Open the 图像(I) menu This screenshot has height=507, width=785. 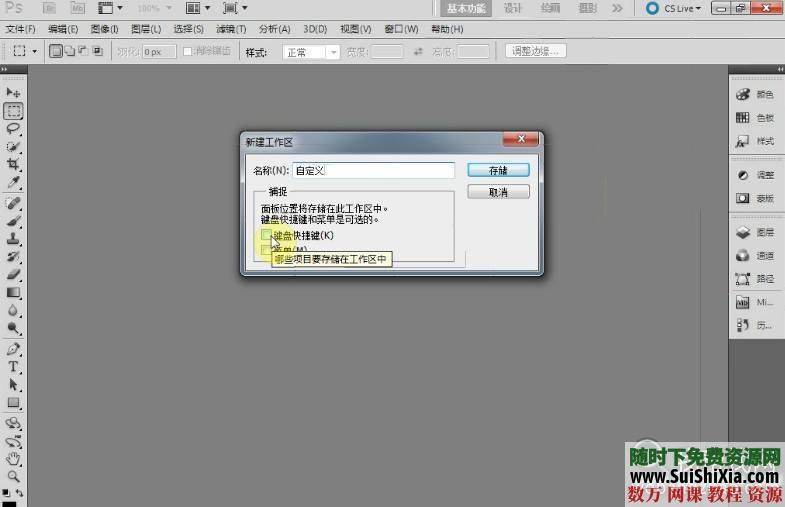[104, 29]
